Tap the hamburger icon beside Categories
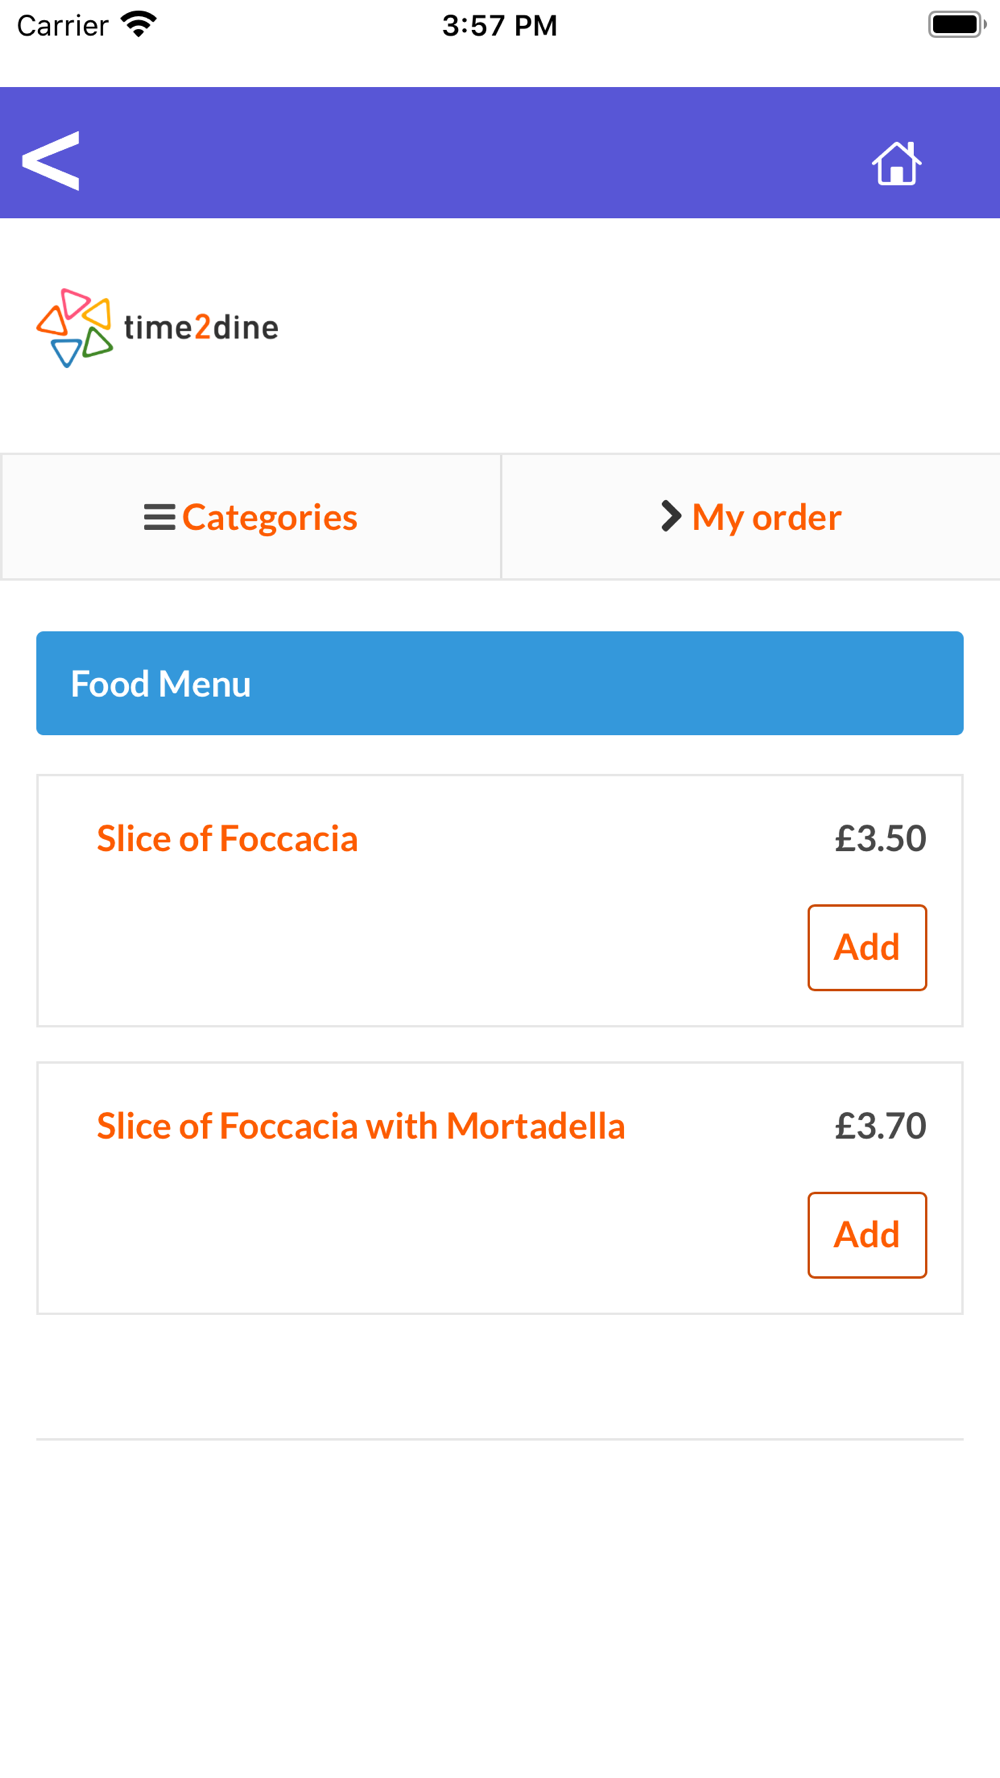 coord(159,517)
